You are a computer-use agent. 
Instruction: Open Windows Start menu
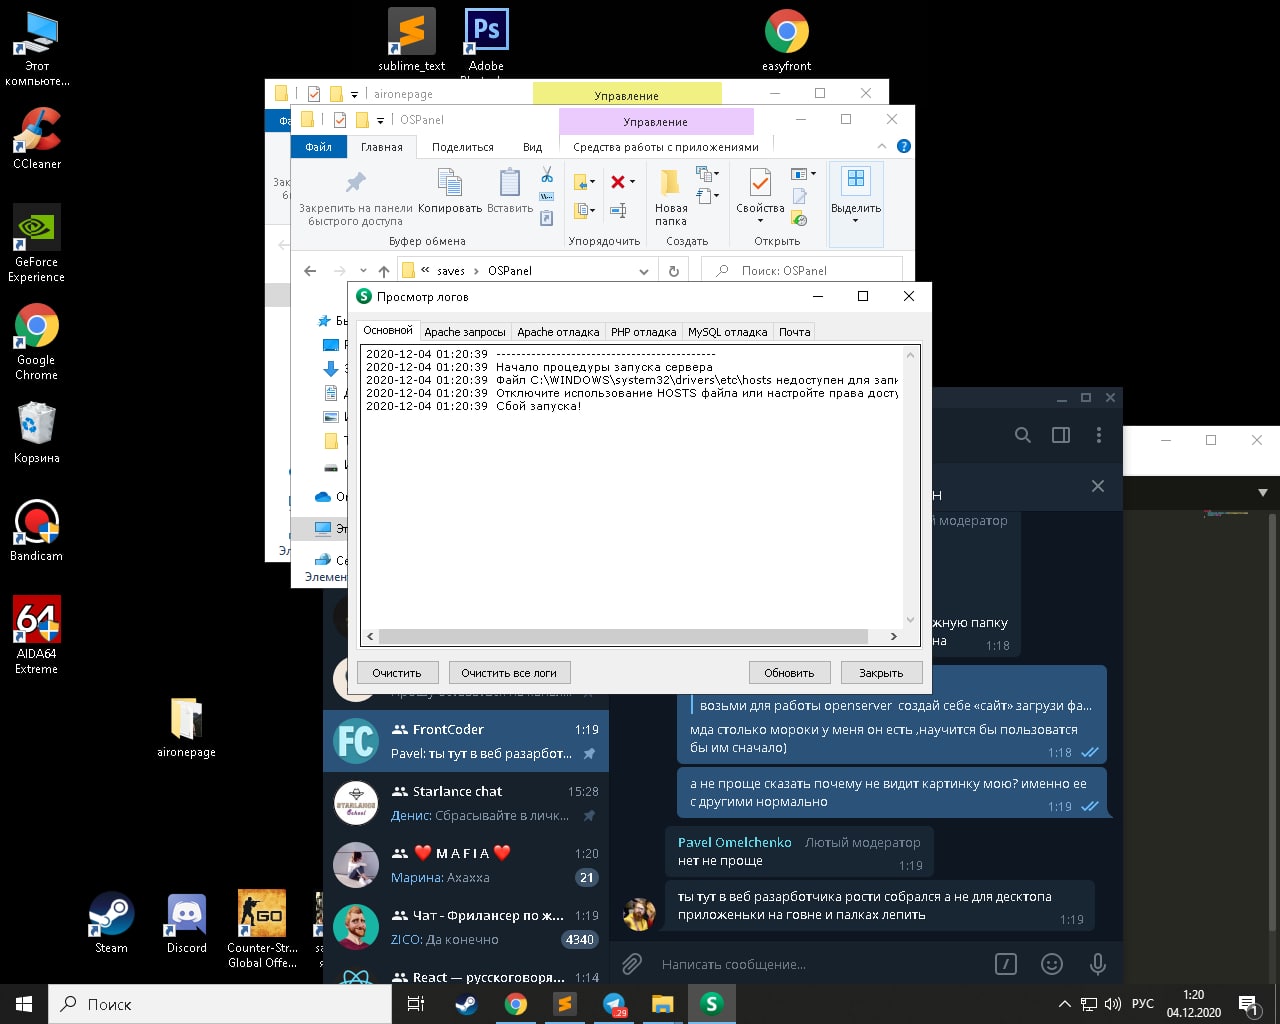point(24,1004)
